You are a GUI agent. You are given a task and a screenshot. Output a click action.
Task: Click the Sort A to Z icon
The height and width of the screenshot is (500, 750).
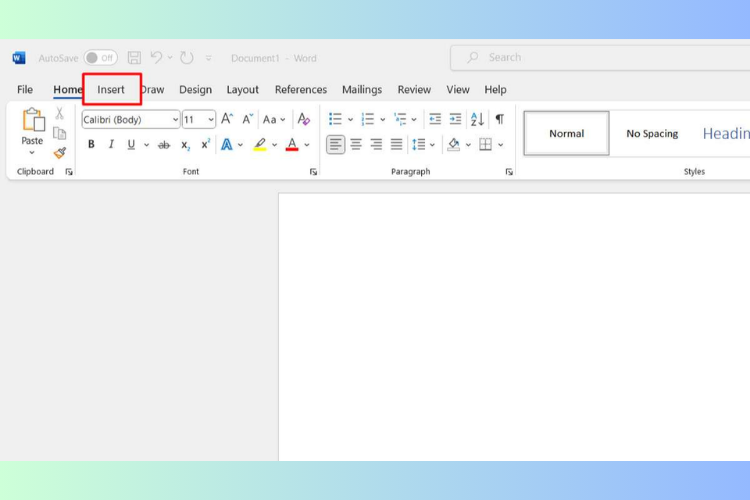click(477, 119)
